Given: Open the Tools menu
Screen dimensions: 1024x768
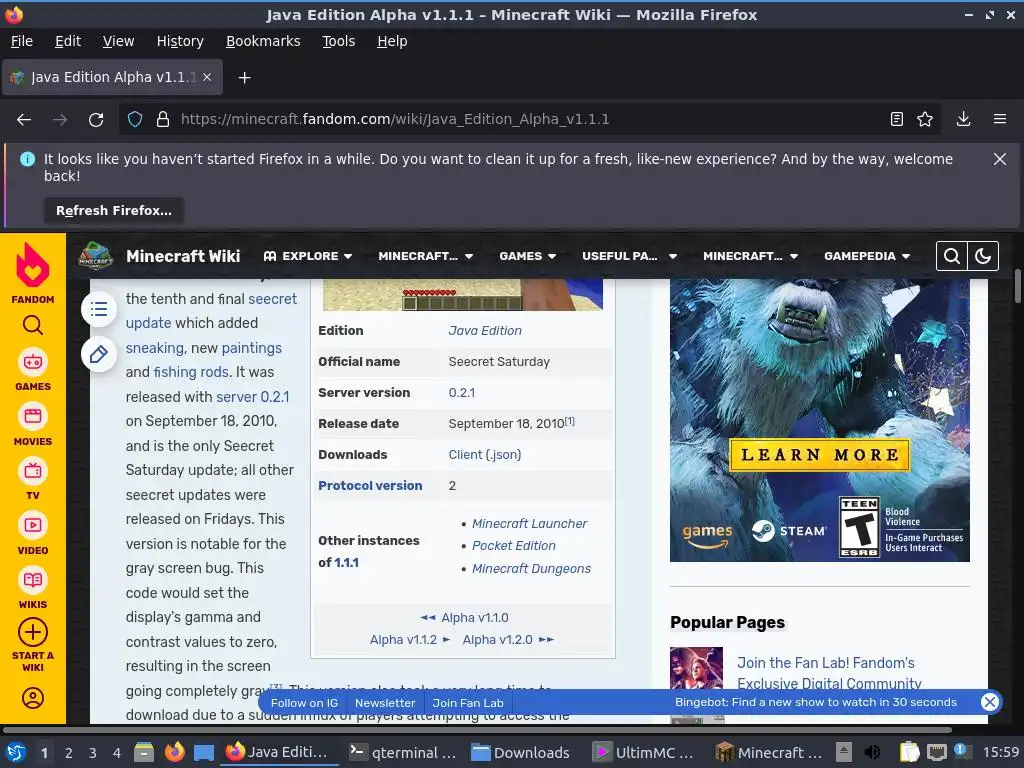Looking at the screenshot, I should 338,41.
